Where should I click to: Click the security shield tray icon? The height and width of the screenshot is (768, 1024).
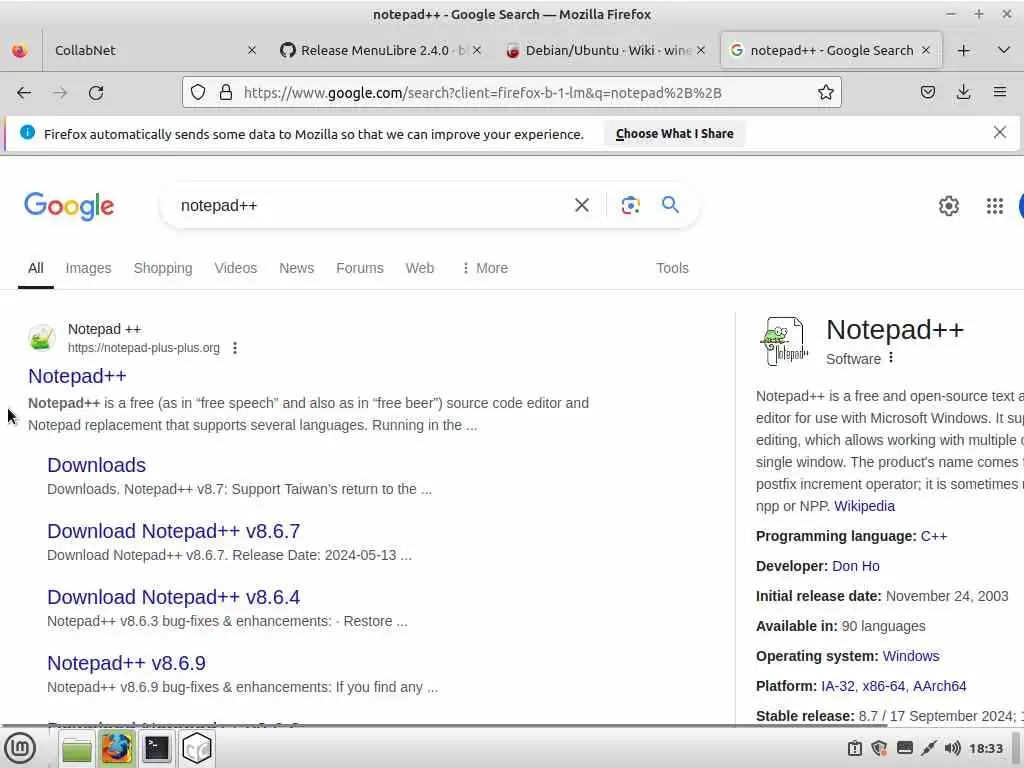pos(879,748)
